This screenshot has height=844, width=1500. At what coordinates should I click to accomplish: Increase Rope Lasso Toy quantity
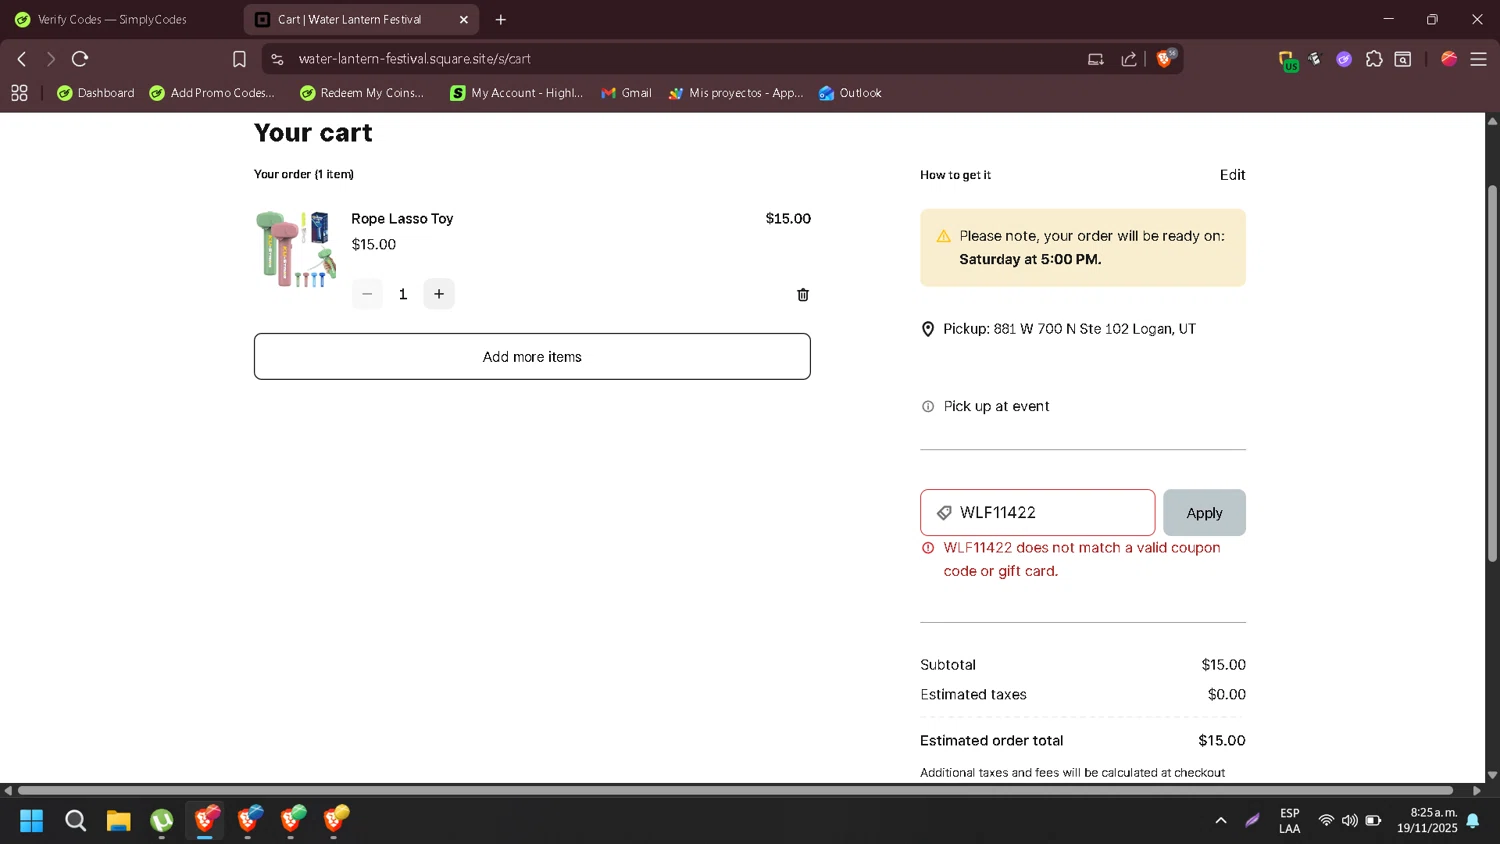(x=439, y=294)
